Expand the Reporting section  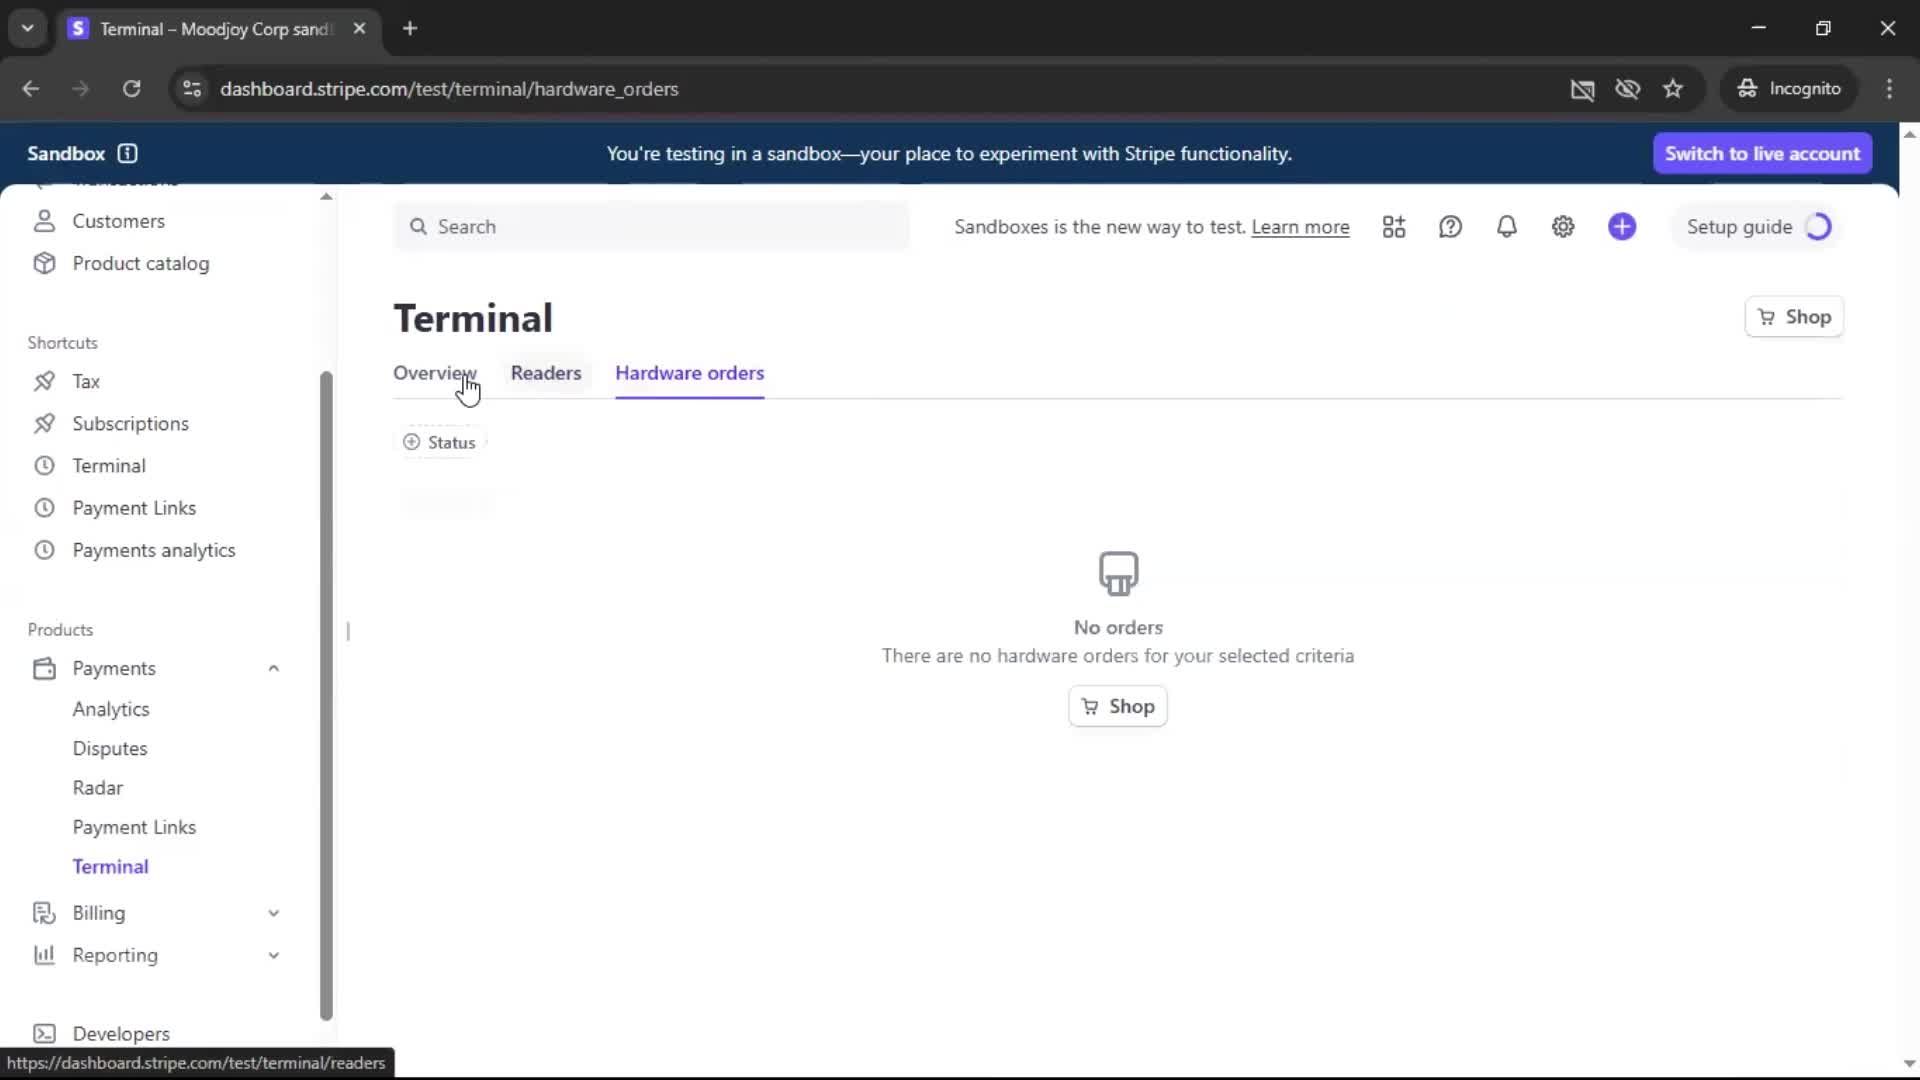273,955
